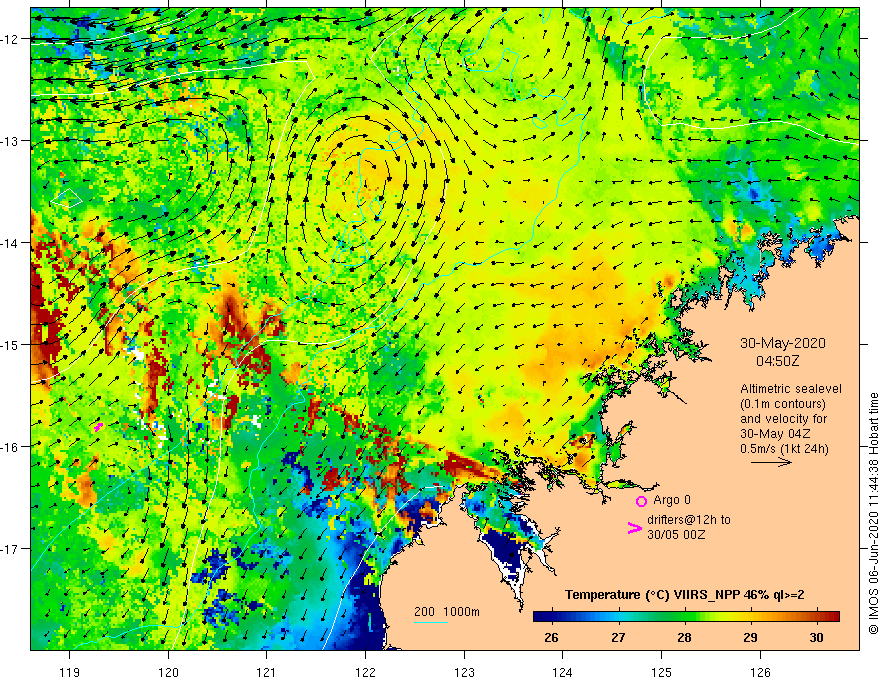Click the magenta drifter marker near 119.3E
880x680 pixels.
click(98, 428)
